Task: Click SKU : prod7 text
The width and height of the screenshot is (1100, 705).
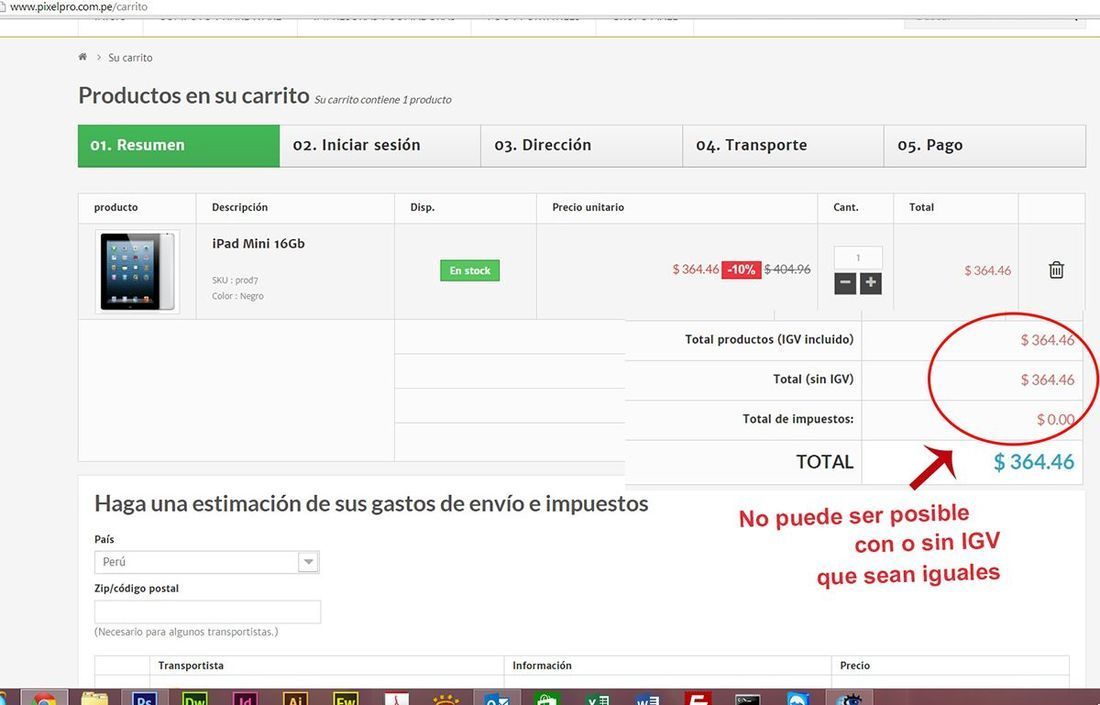Action: click(235, 280)
